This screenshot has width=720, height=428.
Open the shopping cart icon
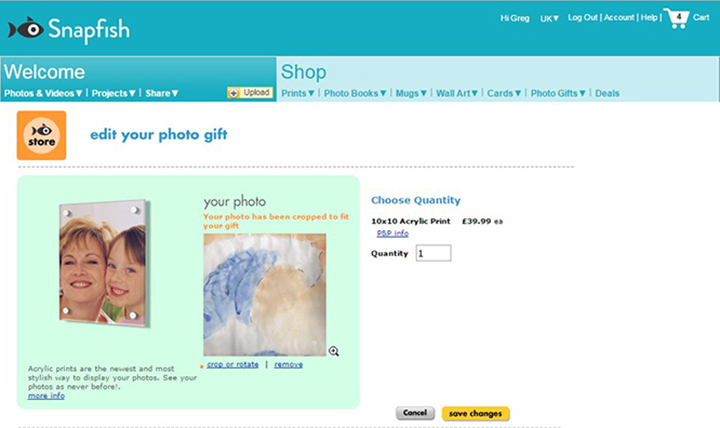pos(676,18)
